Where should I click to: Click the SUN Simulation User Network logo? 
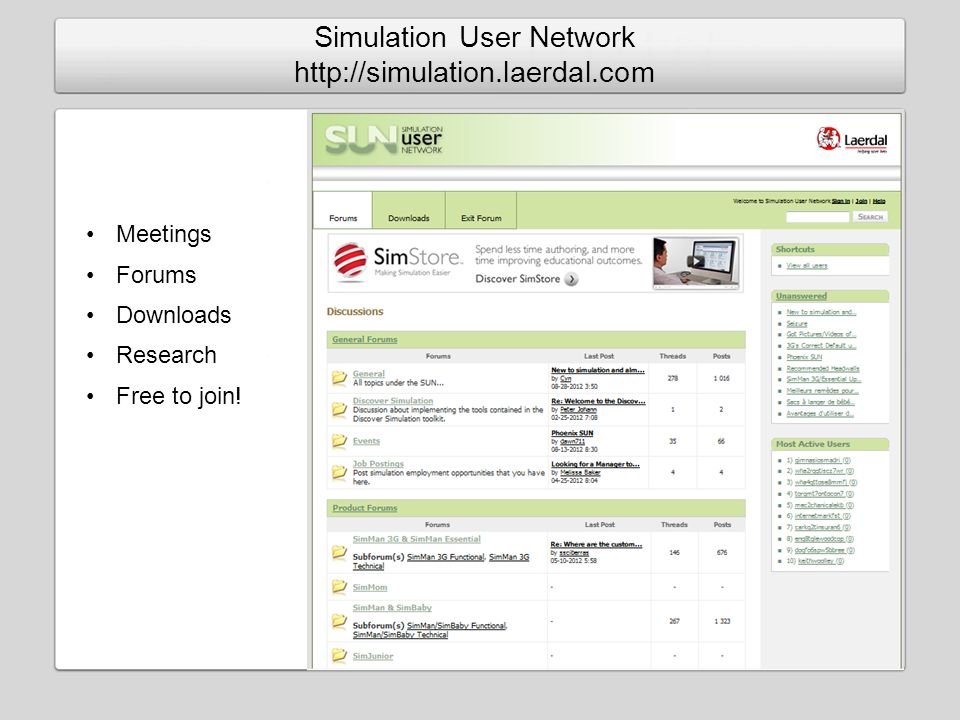point(383,140)
